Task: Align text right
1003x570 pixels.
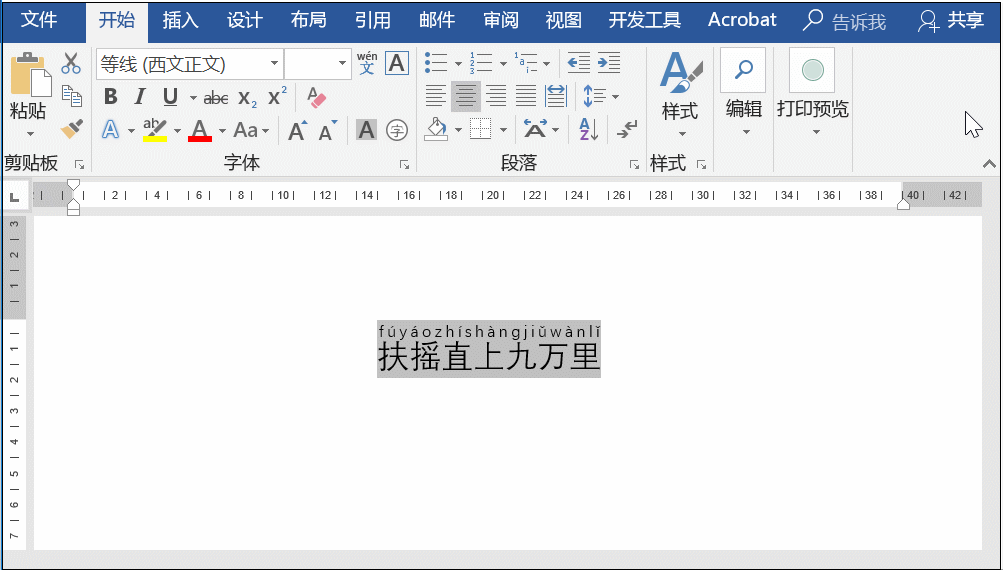Action: pos(496,97)
